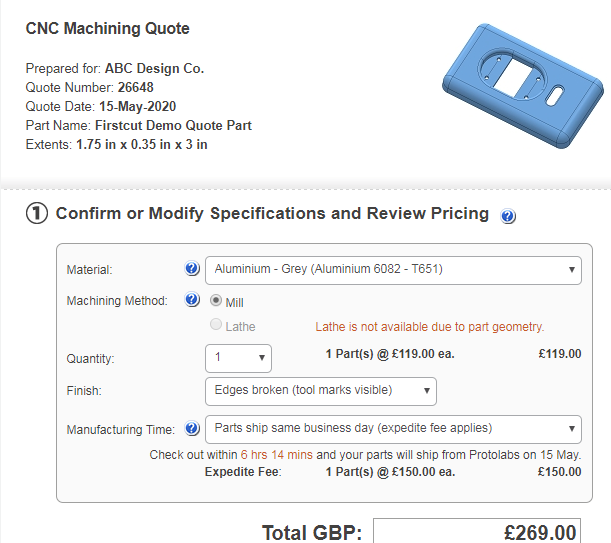The width and height of the screenshot is (611, 543).
Task: Click the Confirm or Modify Specifications heading
Action: [272, 214]
